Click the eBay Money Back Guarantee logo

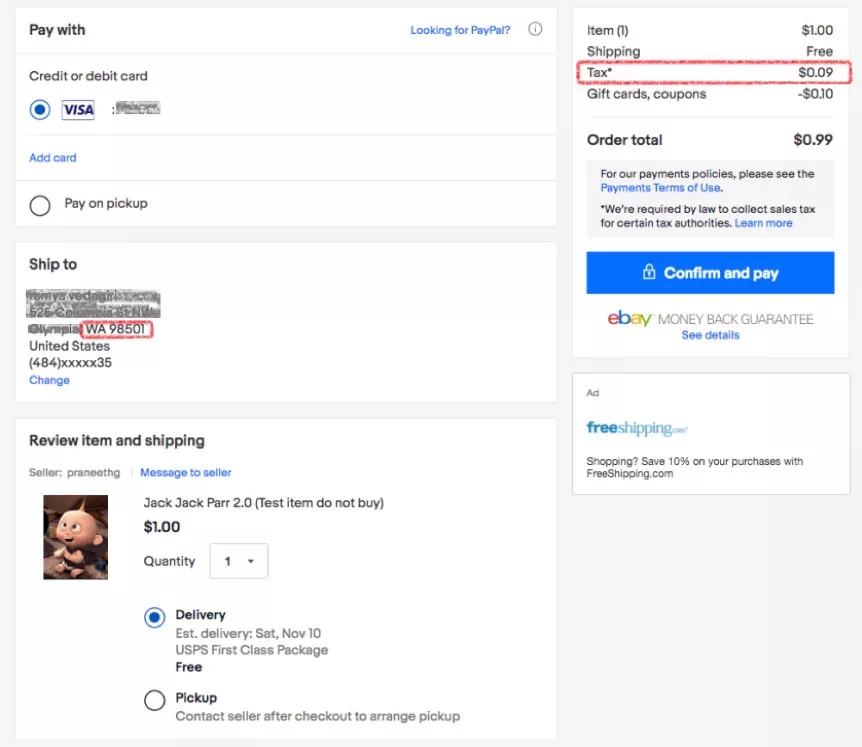710,319
